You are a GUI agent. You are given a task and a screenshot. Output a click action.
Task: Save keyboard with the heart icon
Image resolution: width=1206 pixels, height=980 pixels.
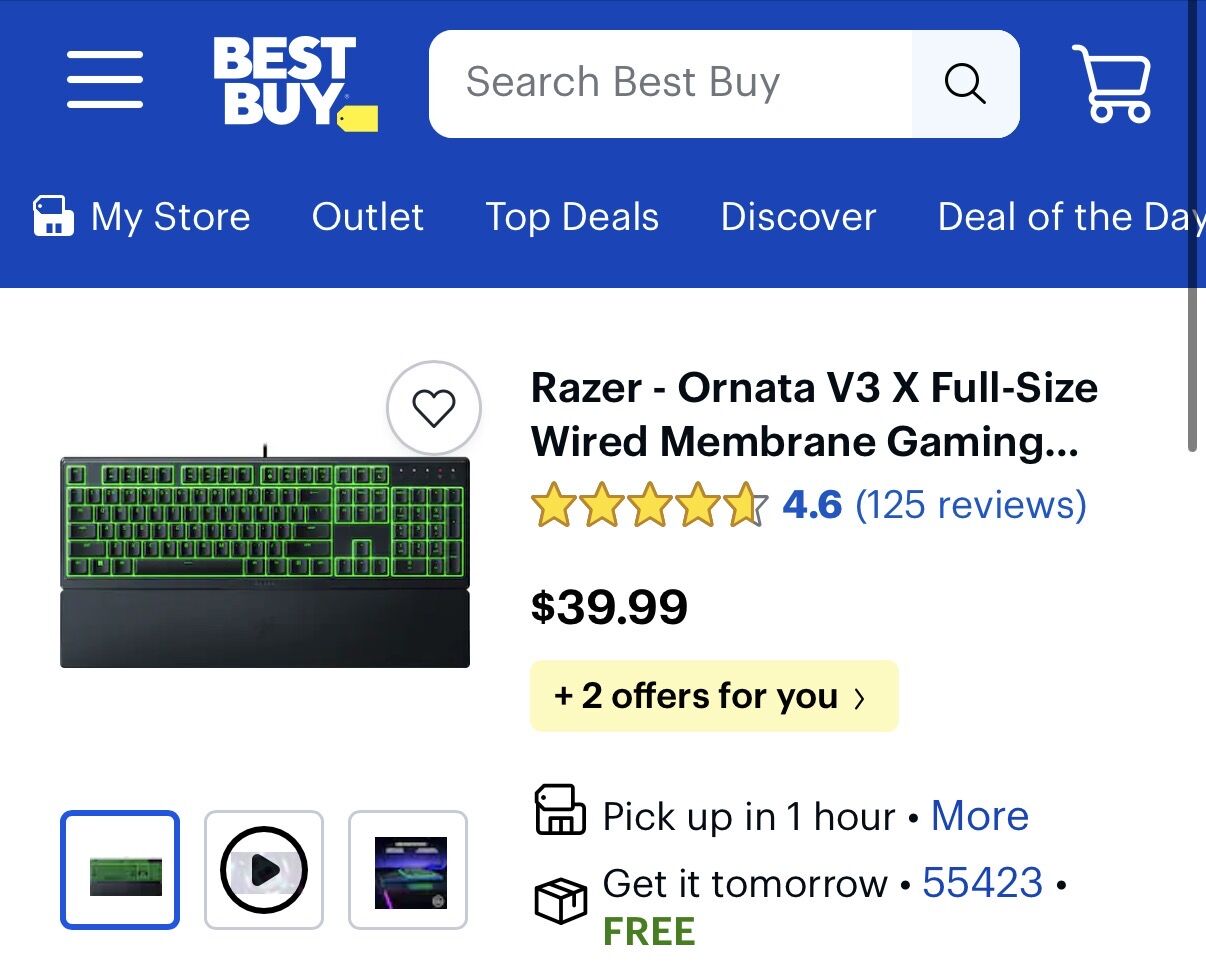click(x=433, y=408)
